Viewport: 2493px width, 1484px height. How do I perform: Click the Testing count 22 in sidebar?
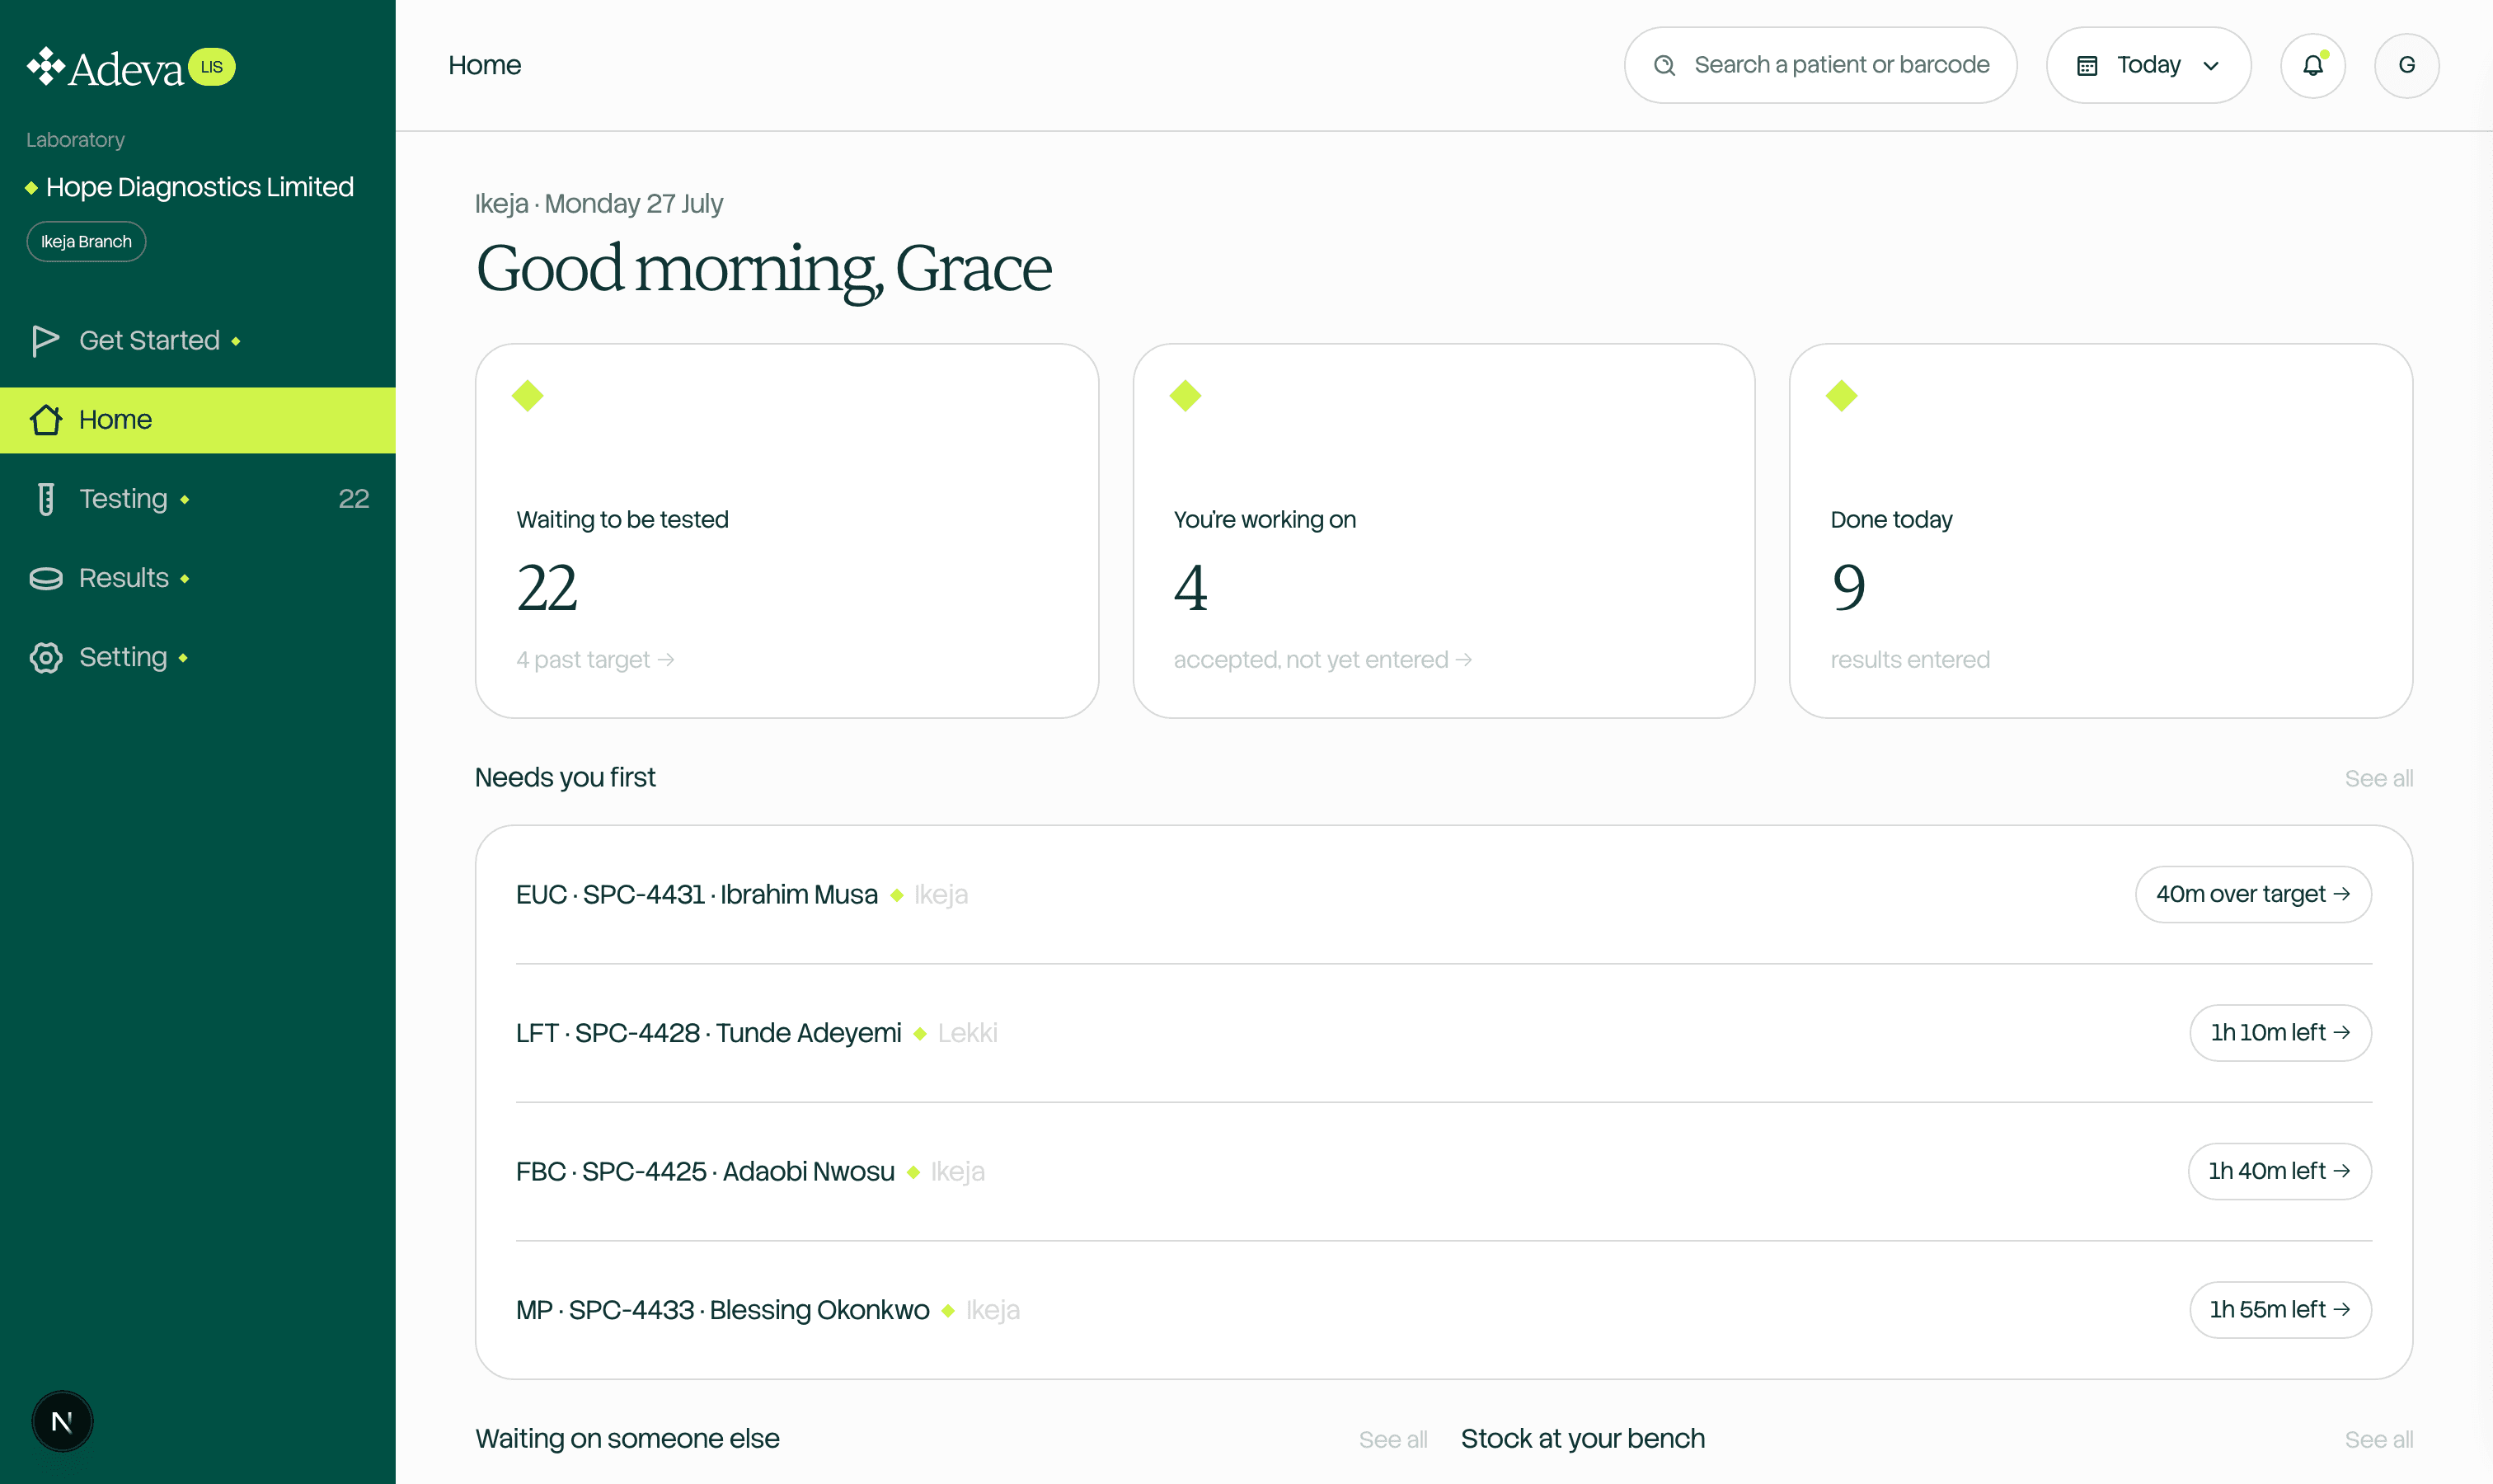(354, 499)
